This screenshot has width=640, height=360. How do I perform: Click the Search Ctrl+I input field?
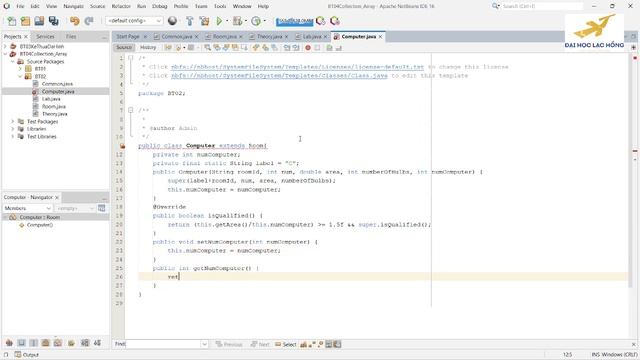542,6
